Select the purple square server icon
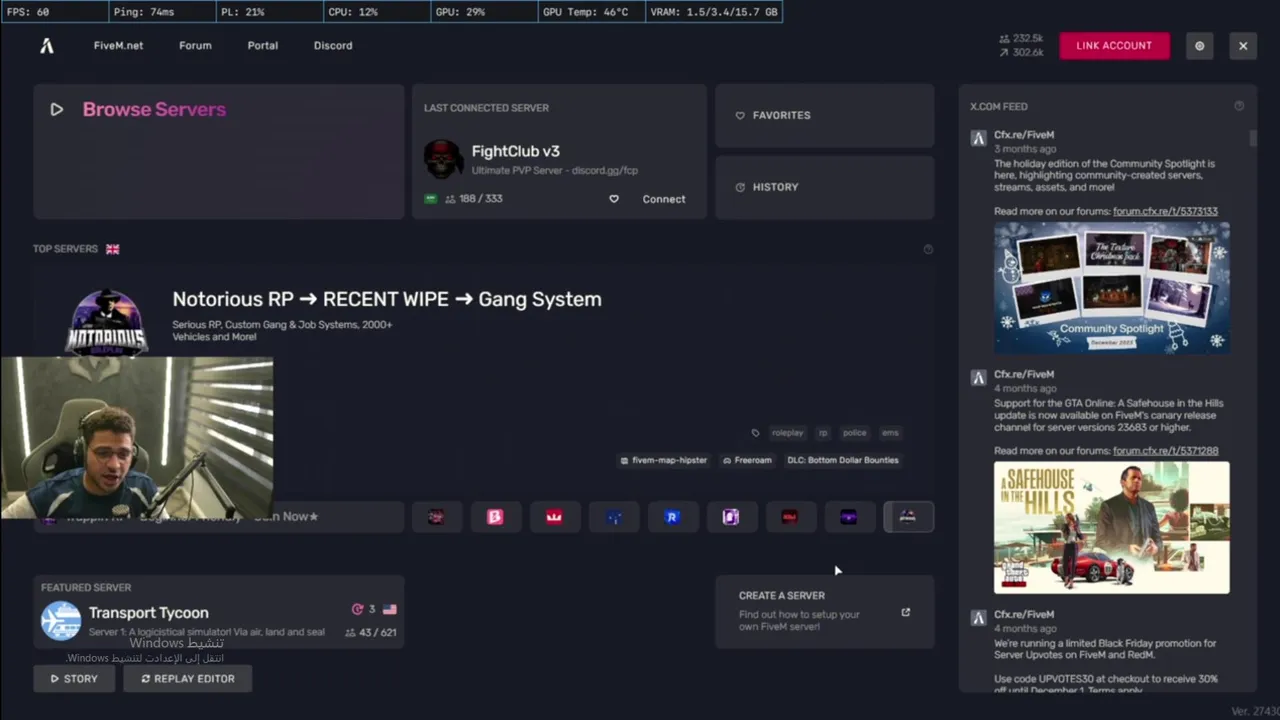This screenshot has height=720, width=1280. 731,517
